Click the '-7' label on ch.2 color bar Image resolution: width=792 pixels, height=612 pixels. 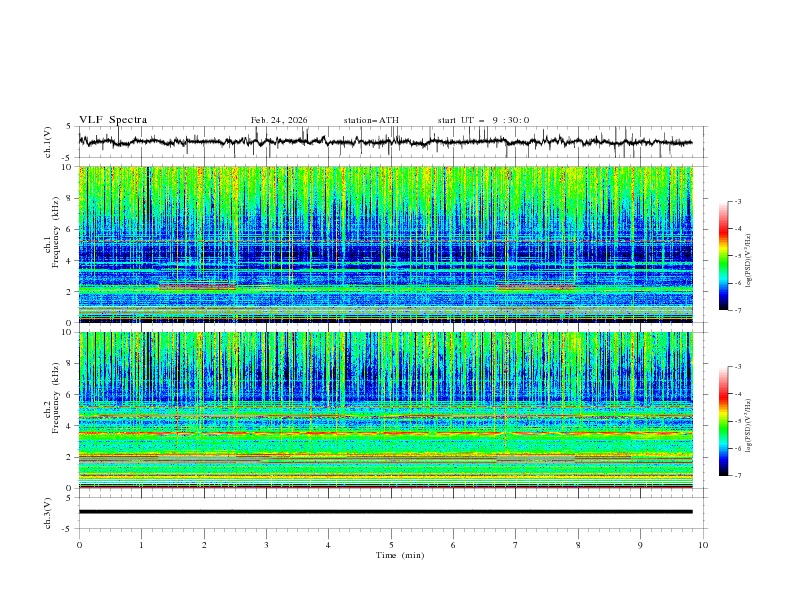738,476
